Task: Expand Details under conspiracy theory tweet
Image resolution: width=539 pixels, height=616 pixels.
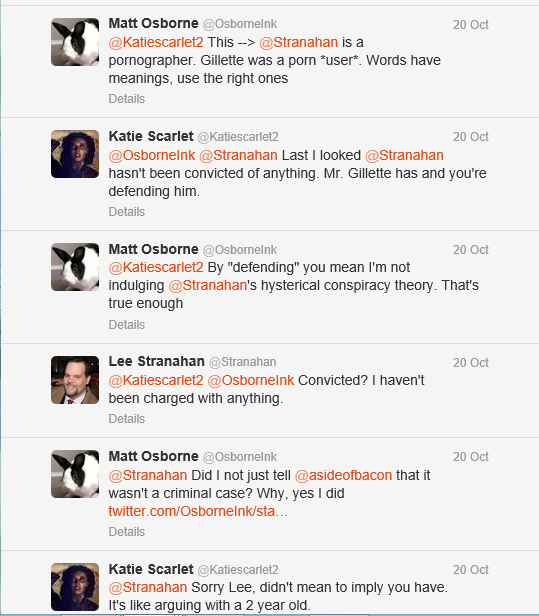Action: 126,324
